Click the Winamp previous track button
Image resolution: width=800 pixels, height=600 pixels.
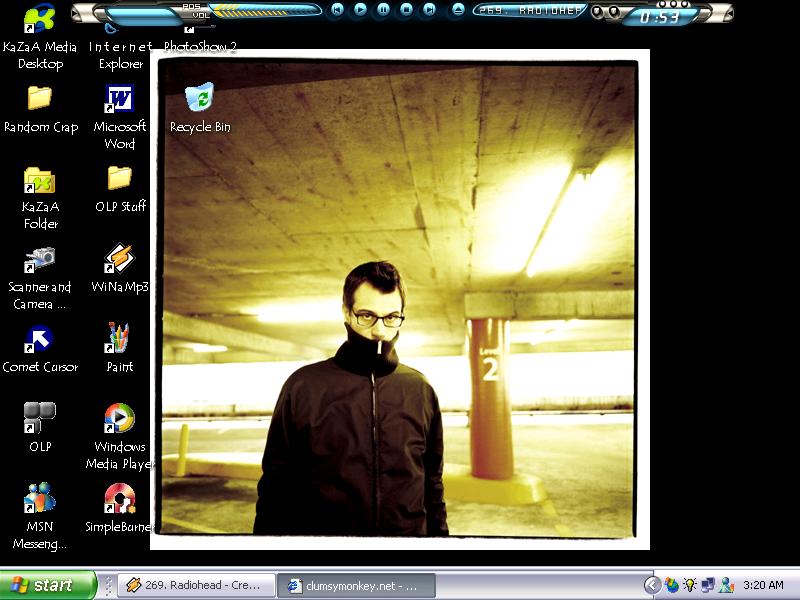(337, 9)
